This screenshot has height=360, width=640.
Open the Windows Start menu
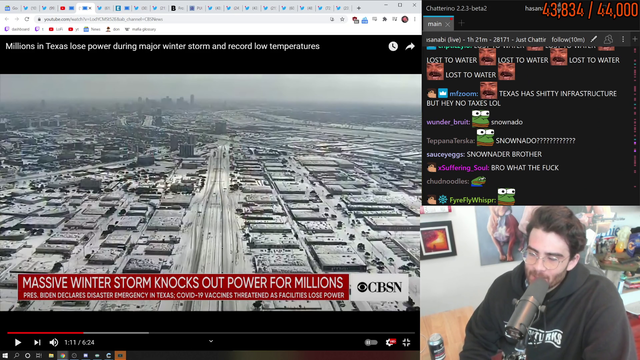5,356
